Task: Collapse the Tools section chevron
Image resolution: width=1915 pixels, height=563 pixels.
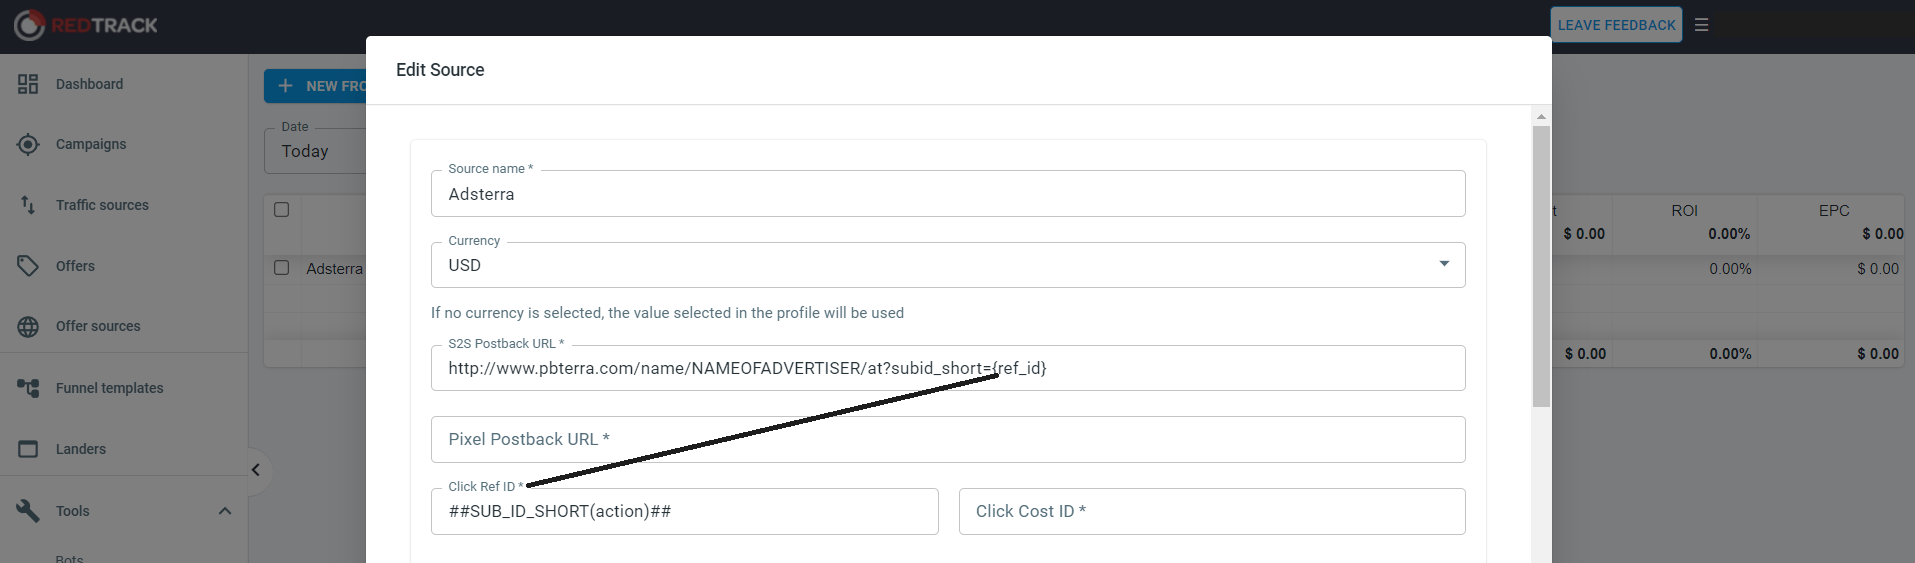Action: pos(225,511)
